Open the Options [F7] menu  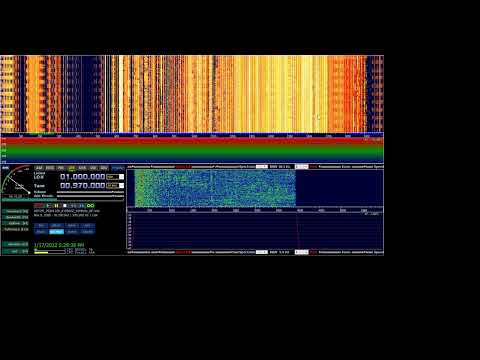click(15, 223)
